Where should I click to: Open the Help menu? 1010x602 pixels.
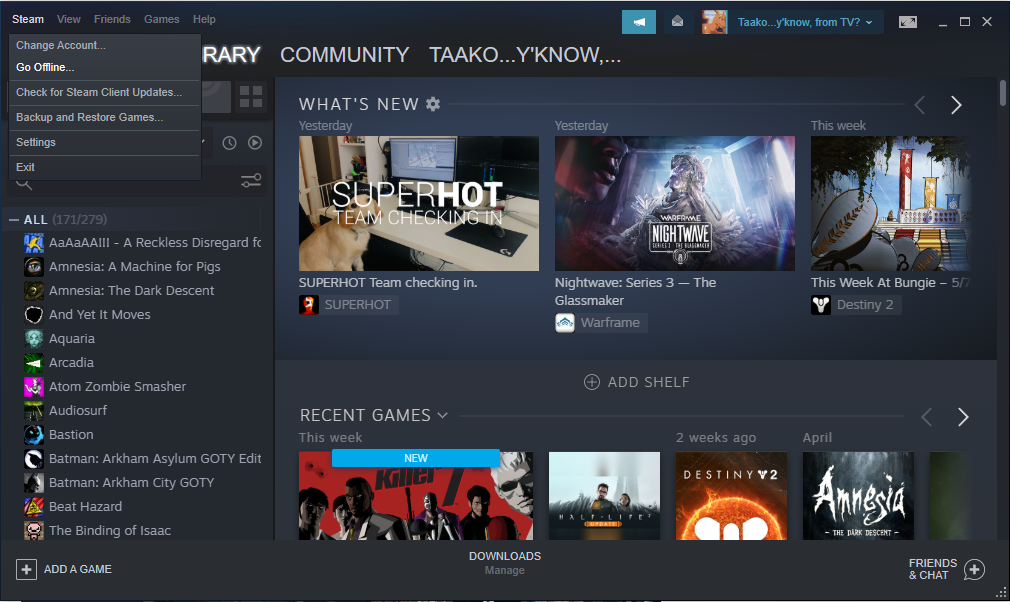[204, 19]
